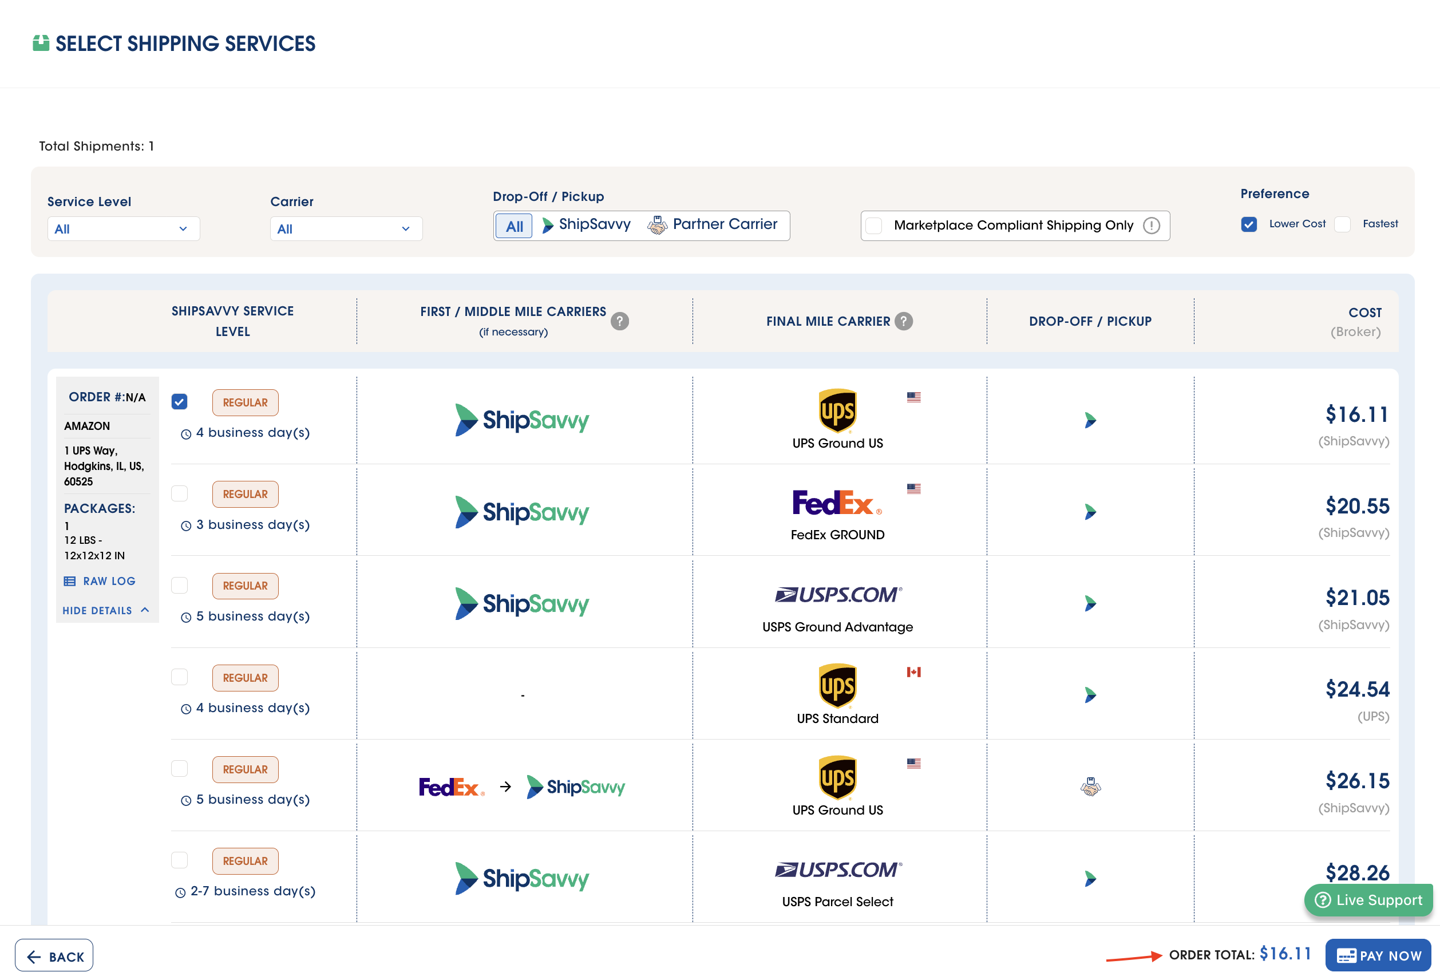1440x980 pixels.
Task: Click the REGULAR badge in the UPS Standard row
Action: (245, 678)
